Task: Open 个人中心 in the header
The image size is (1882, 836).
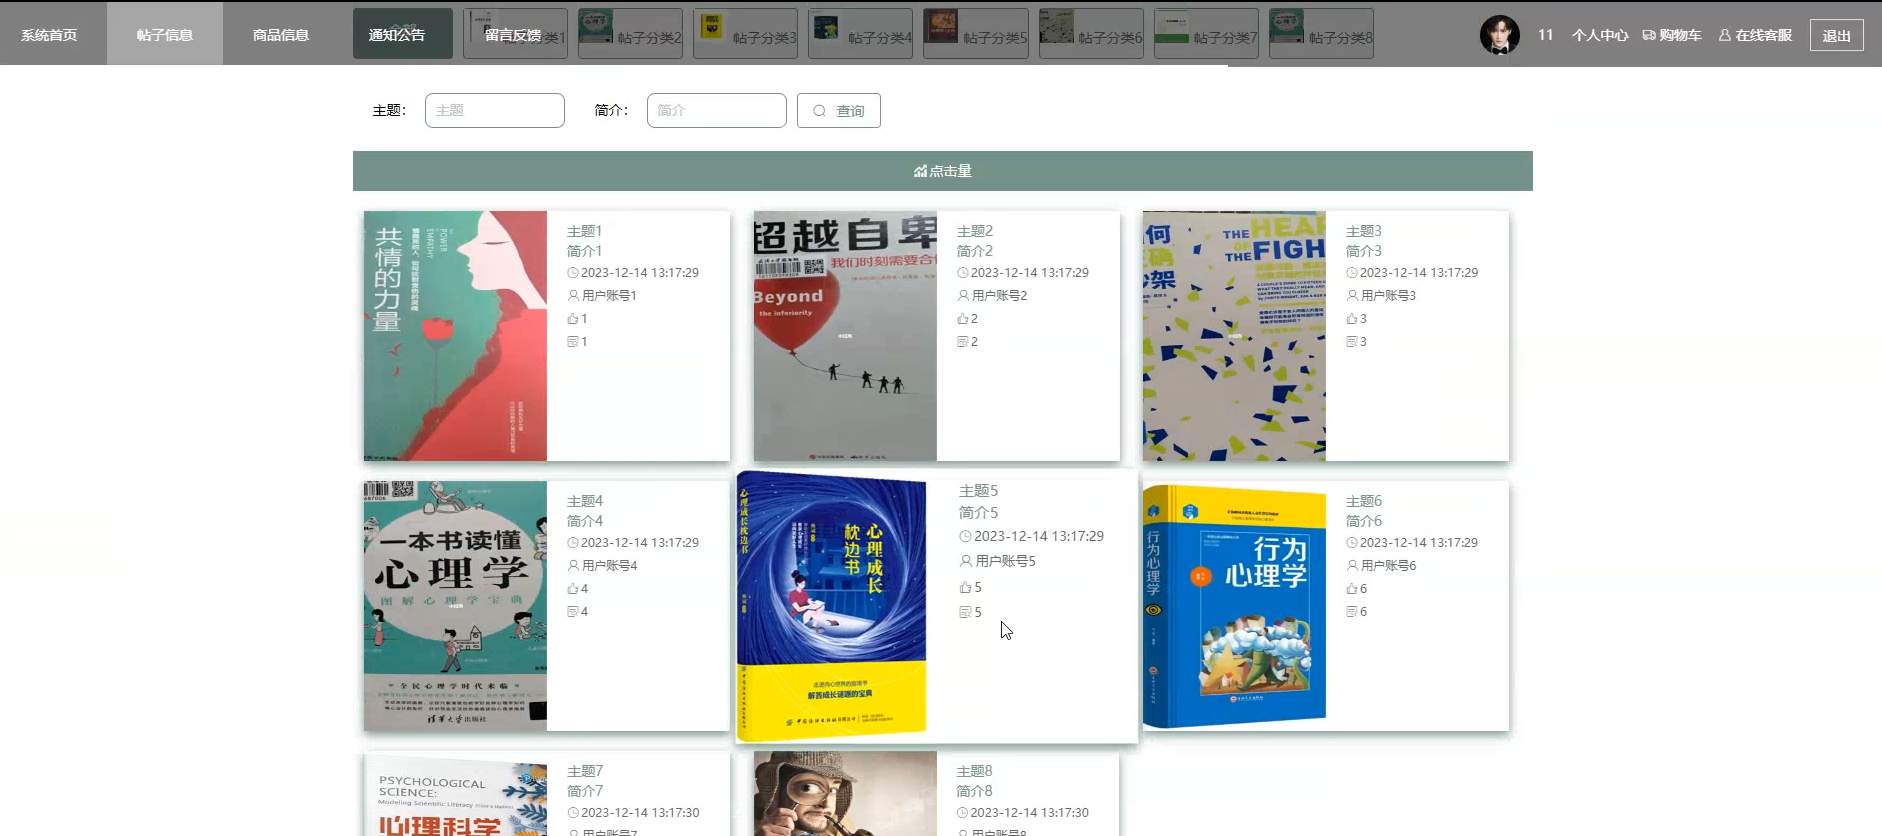Action: (x=1599, y=35)
